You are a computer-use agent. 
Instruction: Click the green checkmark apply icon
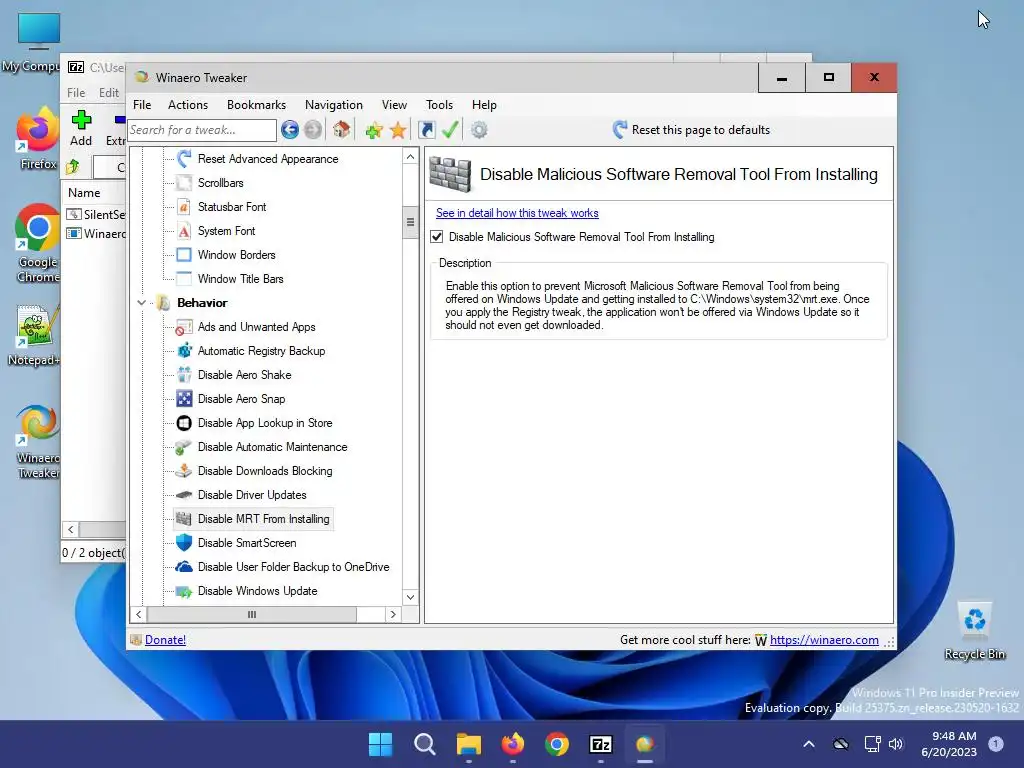(x=450, y=130)
